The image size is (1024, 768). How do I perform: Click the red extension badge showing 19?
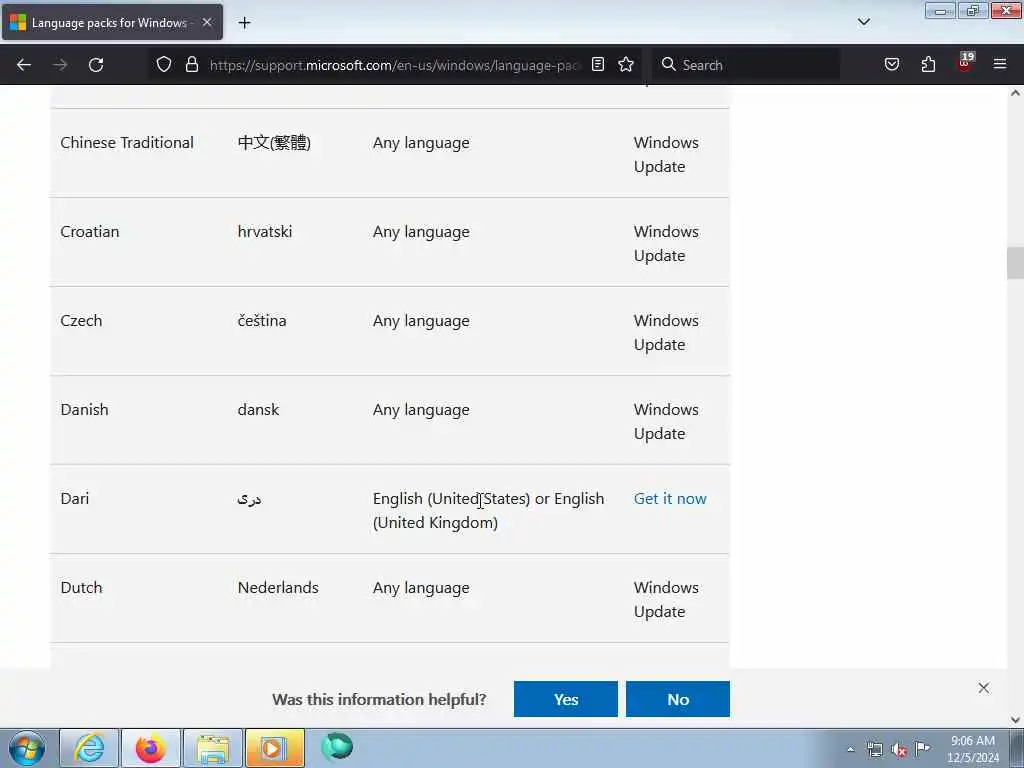[x=965, y=62]
